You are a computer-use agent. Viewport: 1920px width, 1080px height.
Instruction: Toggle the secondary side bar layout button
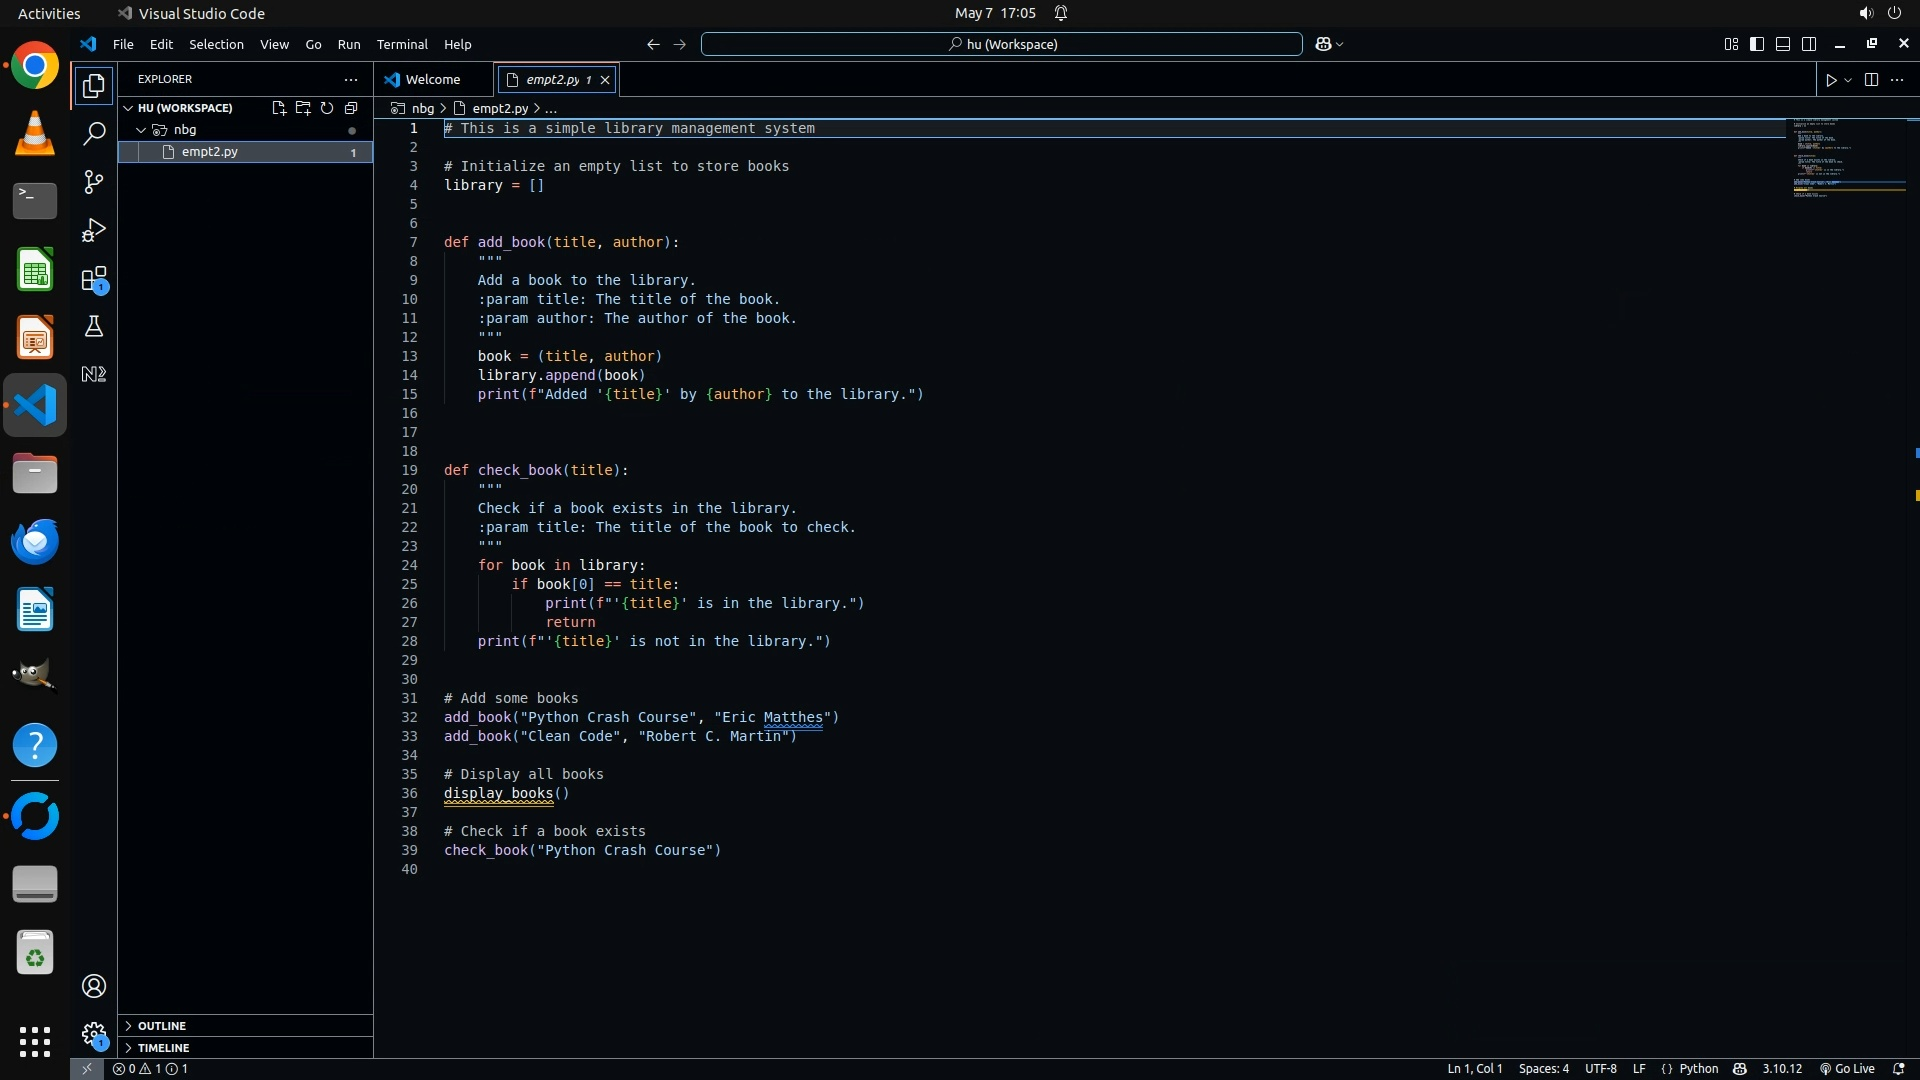1809,44
